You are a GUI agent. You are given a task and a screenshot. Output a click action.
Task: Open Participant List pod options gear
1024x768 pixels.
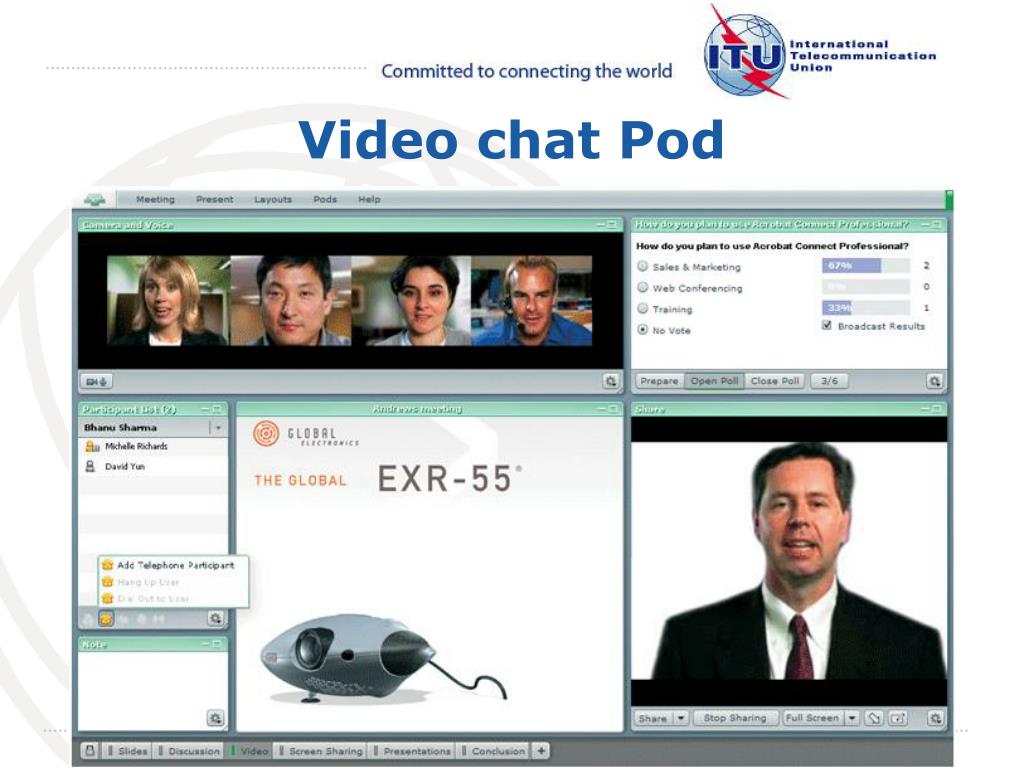(216, 618)
